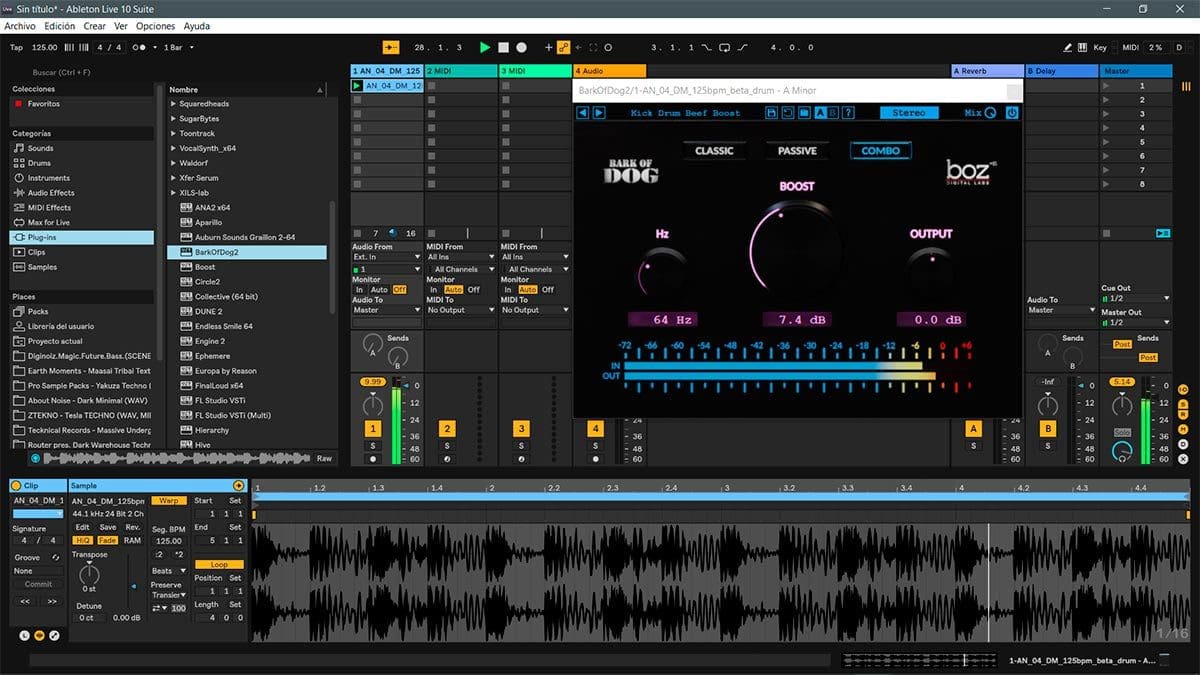Click the Session Record circle button

[x=608, y=47]
